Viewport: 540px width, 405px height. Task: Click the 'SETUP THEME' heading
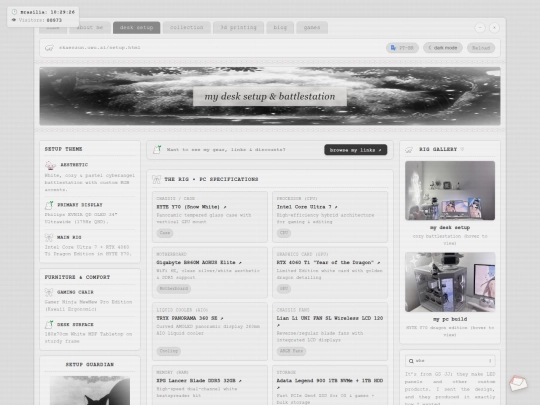point(63,149)
